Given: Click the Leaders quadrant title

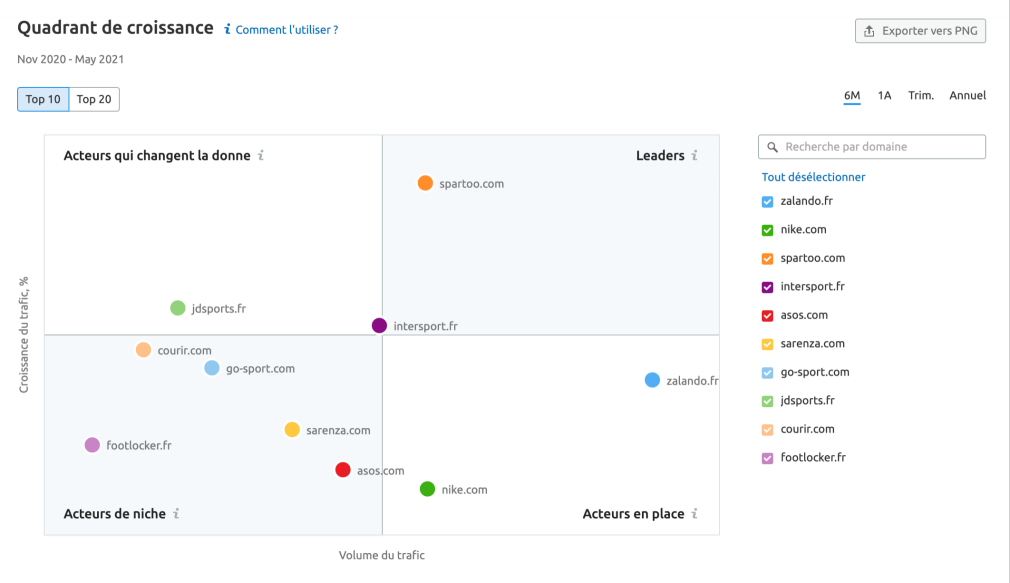Looking at the screenshot, I should (660, 155).
